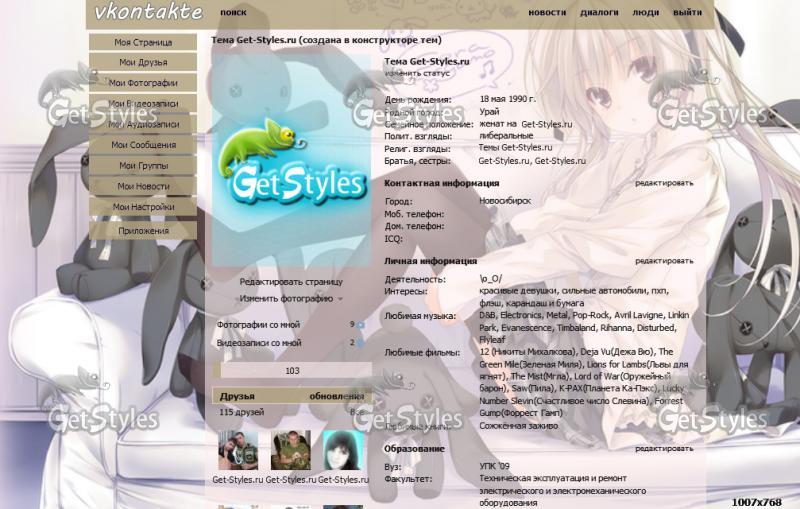Open Мои Фотографии in sidebar
This screenshot has width=800, height=509.
point(143,83)
